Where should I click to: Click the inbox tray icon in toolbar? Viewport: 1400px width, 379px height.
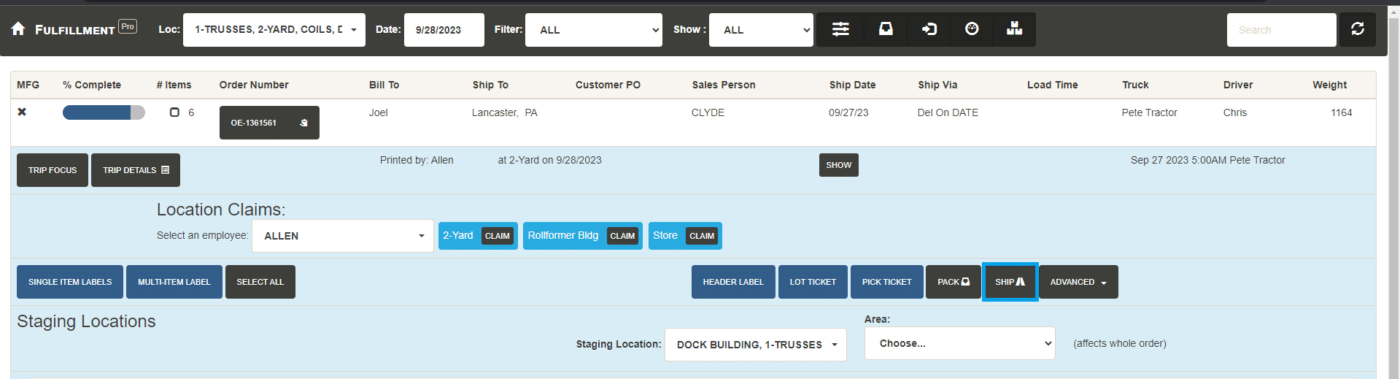click(885, 30)
